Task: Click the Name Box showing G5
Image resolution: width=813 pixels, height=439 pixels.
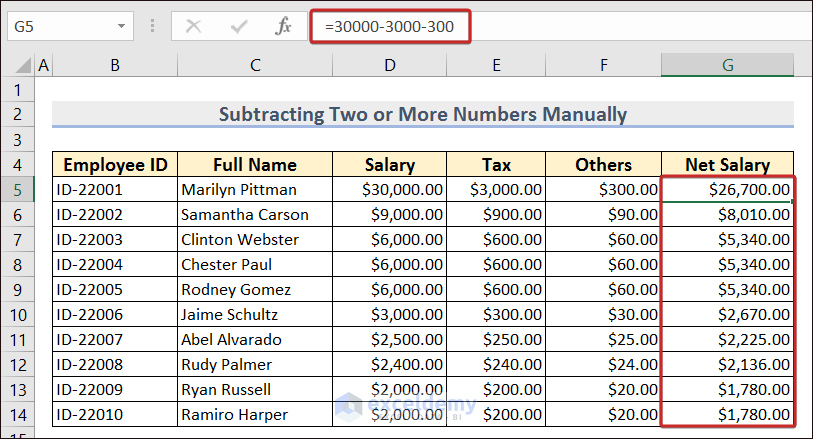Action: 58,27
